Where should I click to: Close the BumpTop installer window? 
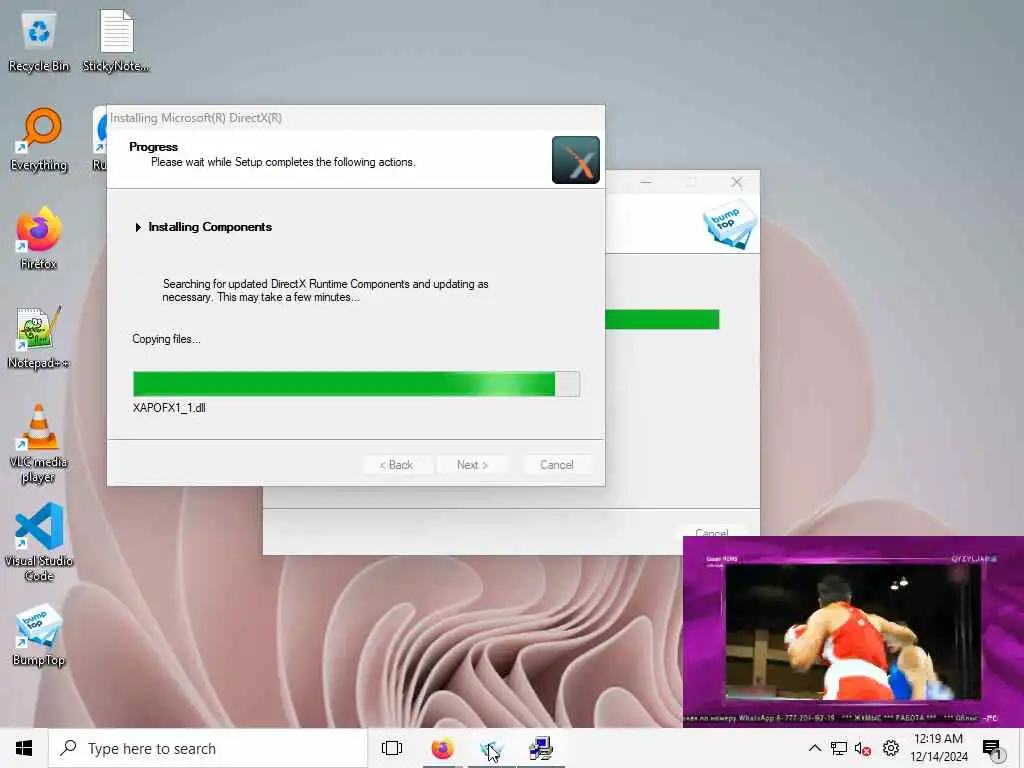(737, 182)
